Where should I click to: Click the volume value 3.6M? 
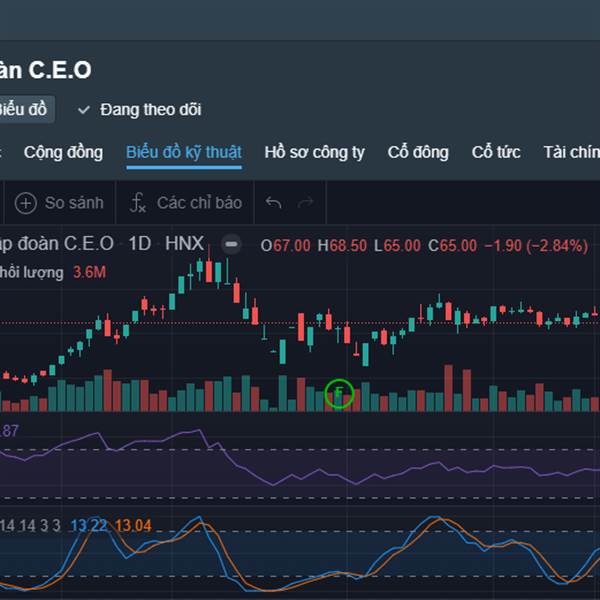(90, 272)
